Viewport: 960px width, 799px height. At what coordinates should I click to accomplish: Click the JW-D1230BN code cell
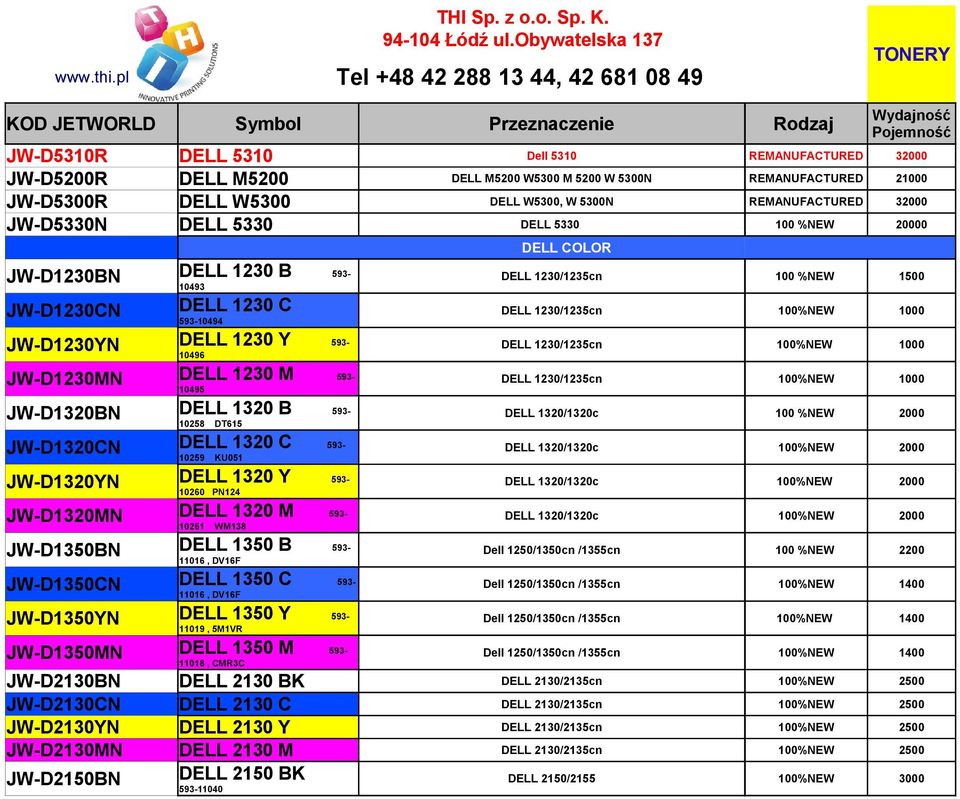[91, 276]
